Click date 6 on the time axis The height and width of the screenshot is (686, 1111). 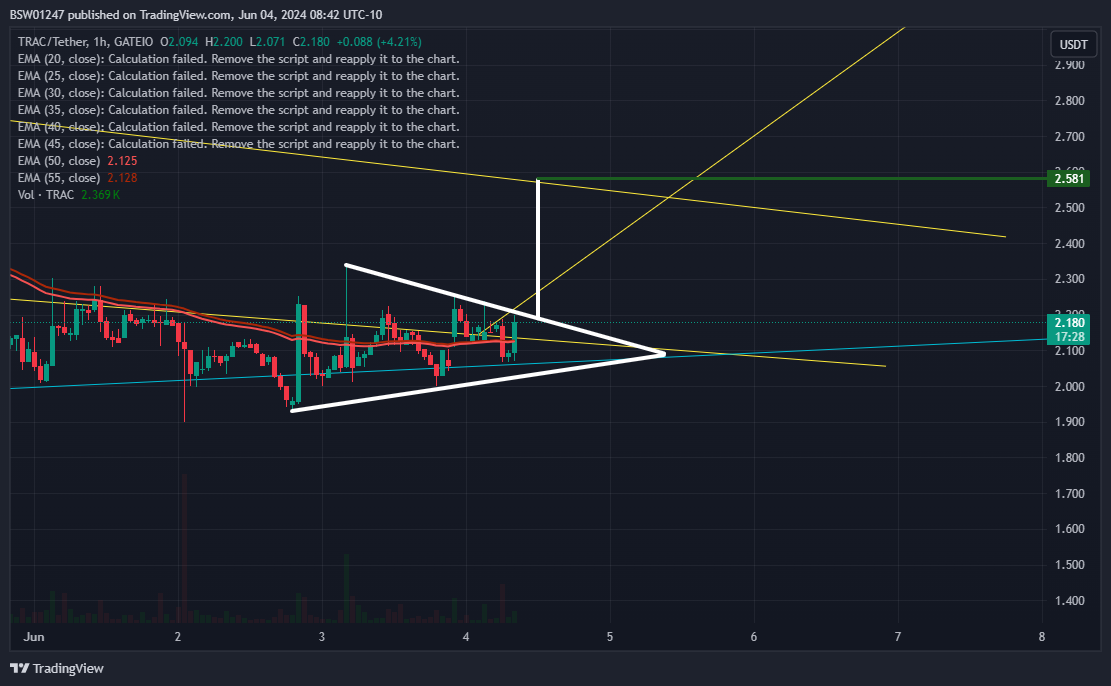tap(754, 636)
